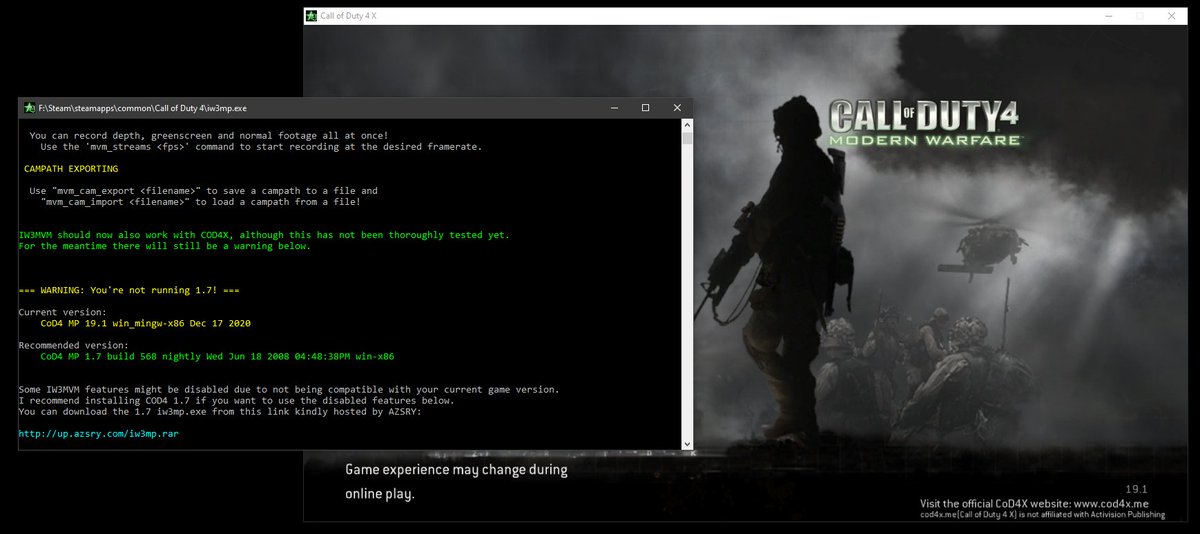This screenshot has width=1200, height=534.
Task: Click the 'Recommended version:' label
Action: tap(74, 345)
